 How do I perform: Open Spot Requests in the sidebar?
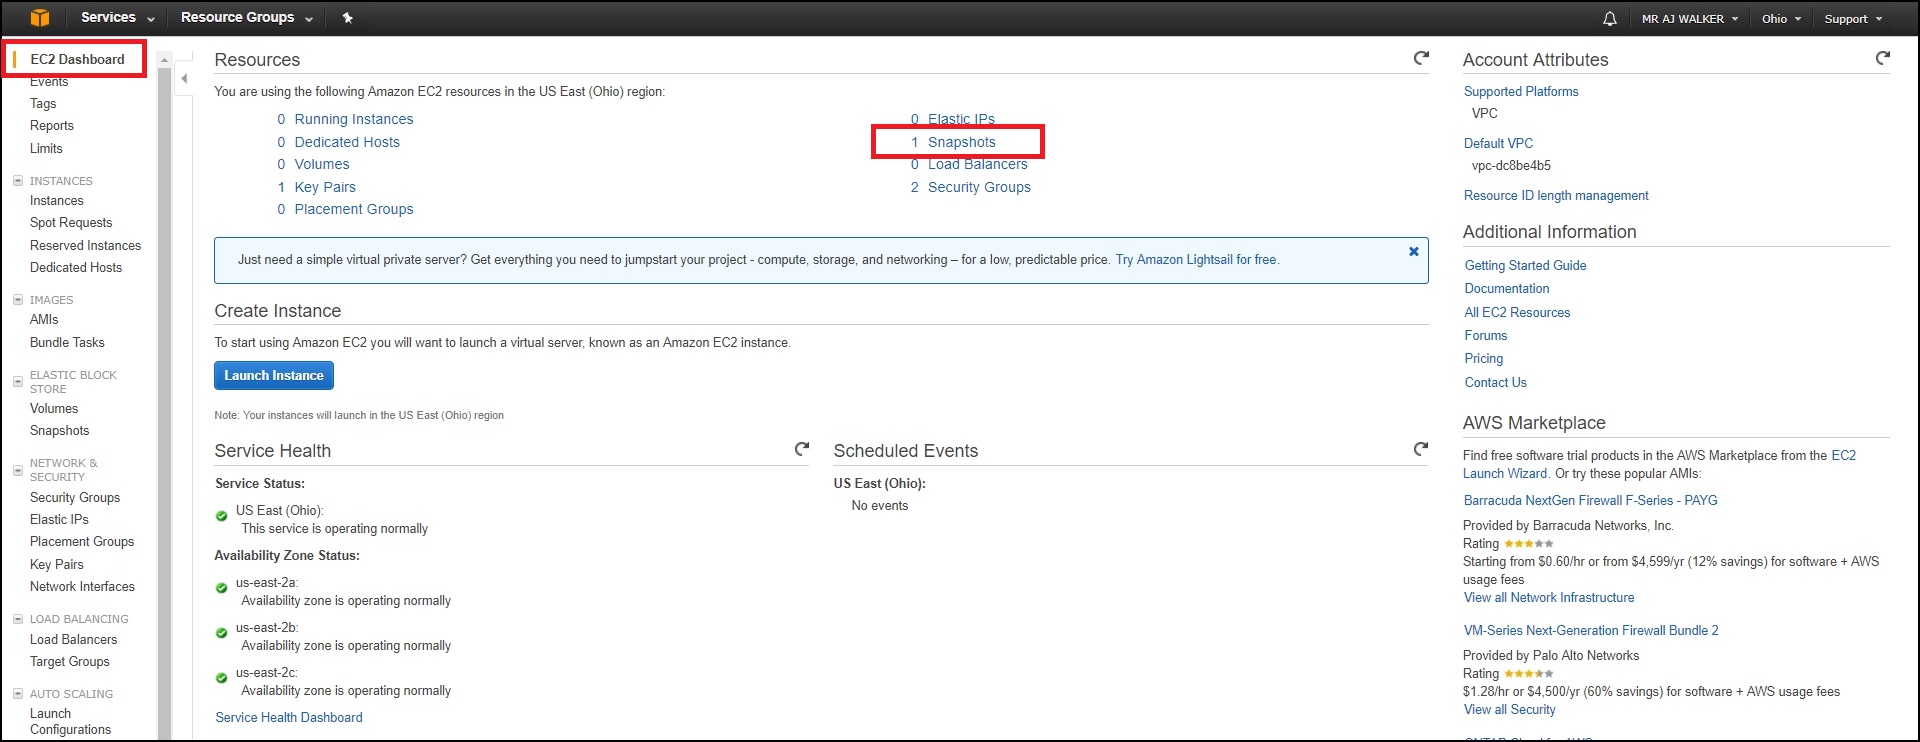point(71,223)
